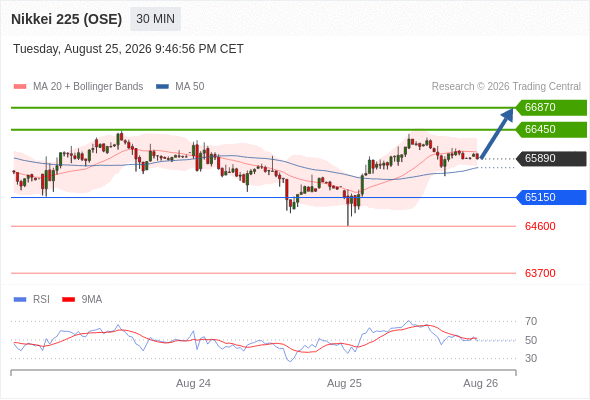
Task: Click the blue 65150 pivot tag
Action: click(551, 197)
